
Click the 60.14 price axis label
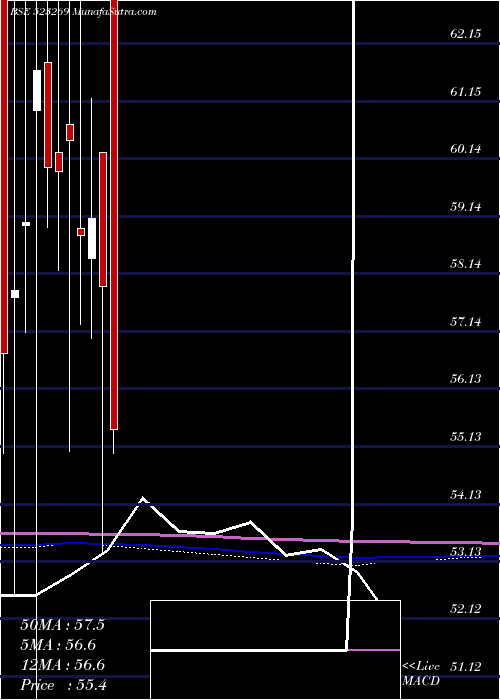coord(466,149)
